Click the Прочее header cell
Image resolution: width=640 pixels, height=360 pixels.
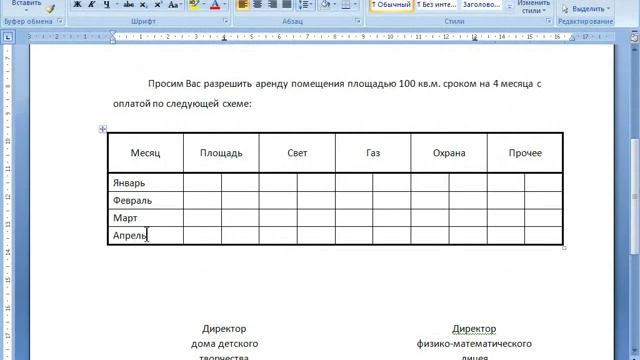coord(525,153)
